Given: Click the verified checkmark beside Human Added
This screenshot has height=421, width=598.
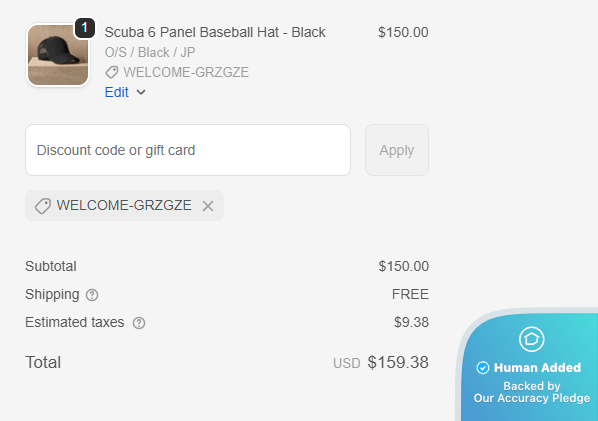Looking at the screenshot, I should [482, 368].
